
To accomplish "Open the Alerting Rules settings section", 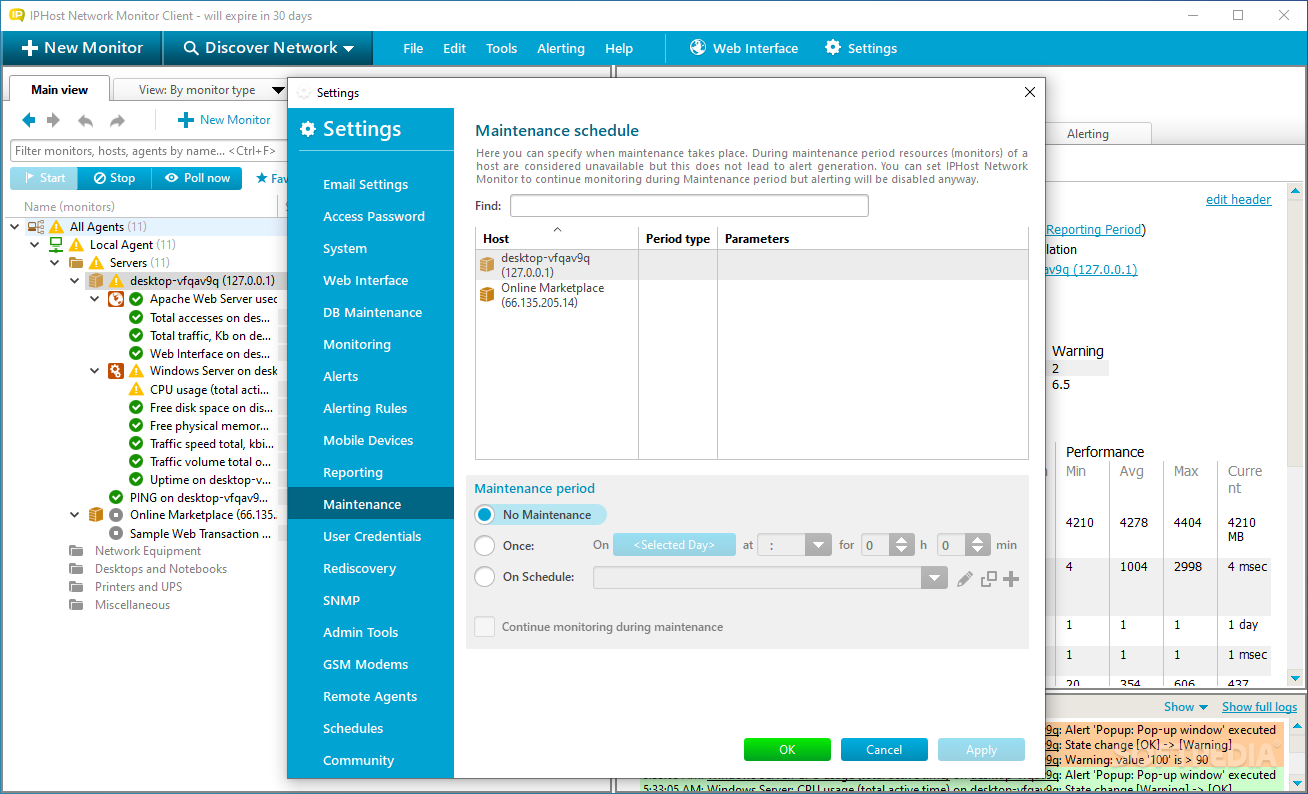I will (365, 408).
